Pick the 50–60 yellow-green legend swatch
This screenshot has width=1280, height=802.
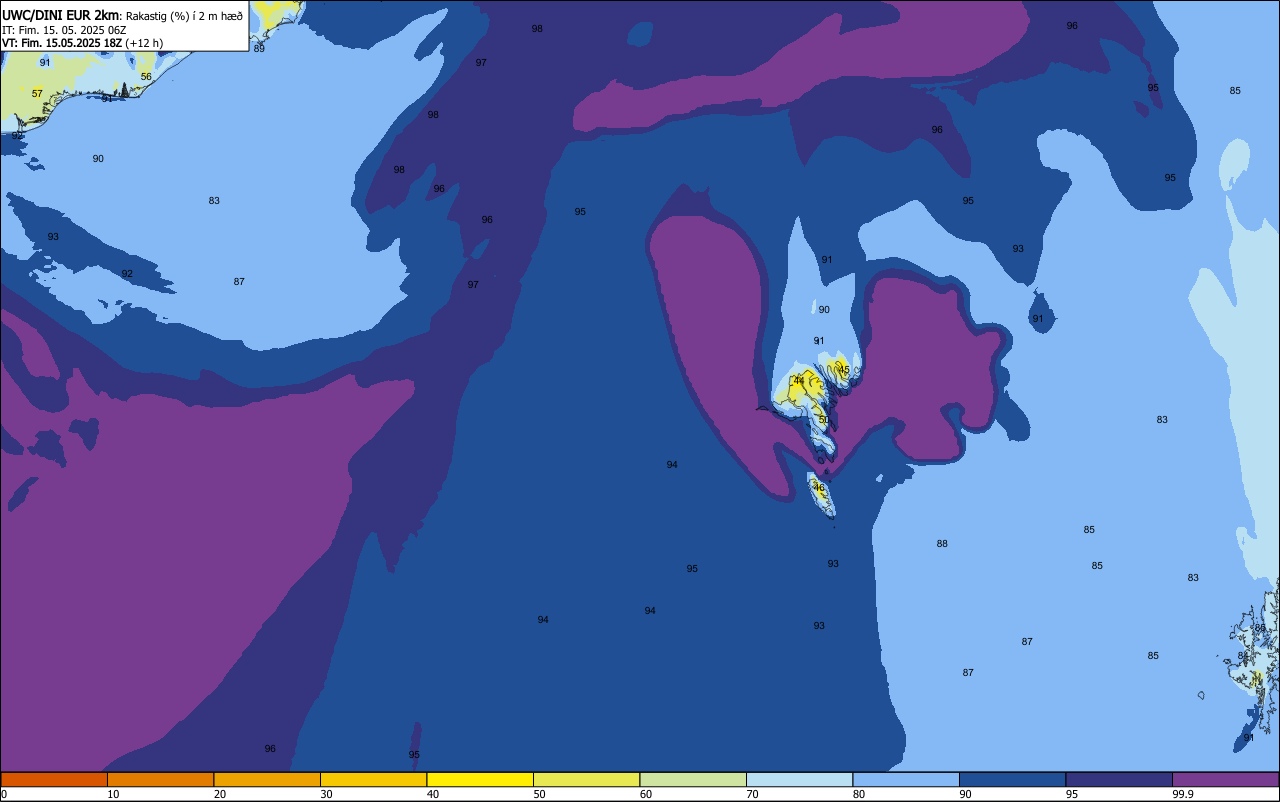(x=586, y=779)
